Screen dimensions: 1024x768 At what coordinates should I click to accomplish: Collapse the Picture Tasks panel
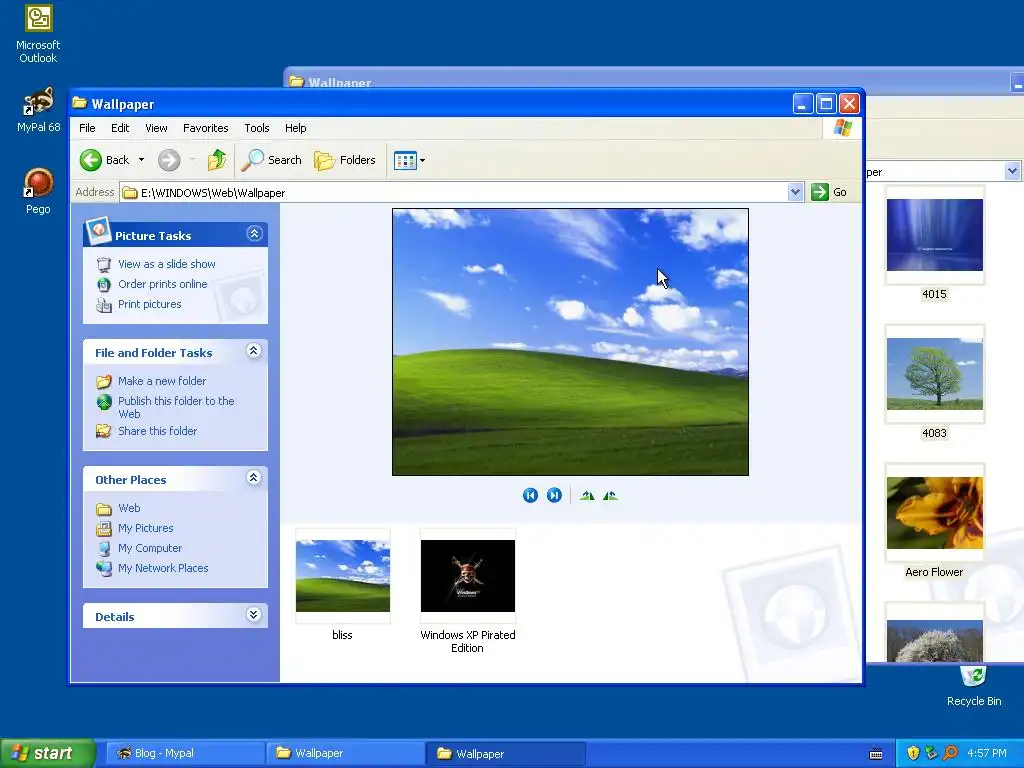click(255, 234)
